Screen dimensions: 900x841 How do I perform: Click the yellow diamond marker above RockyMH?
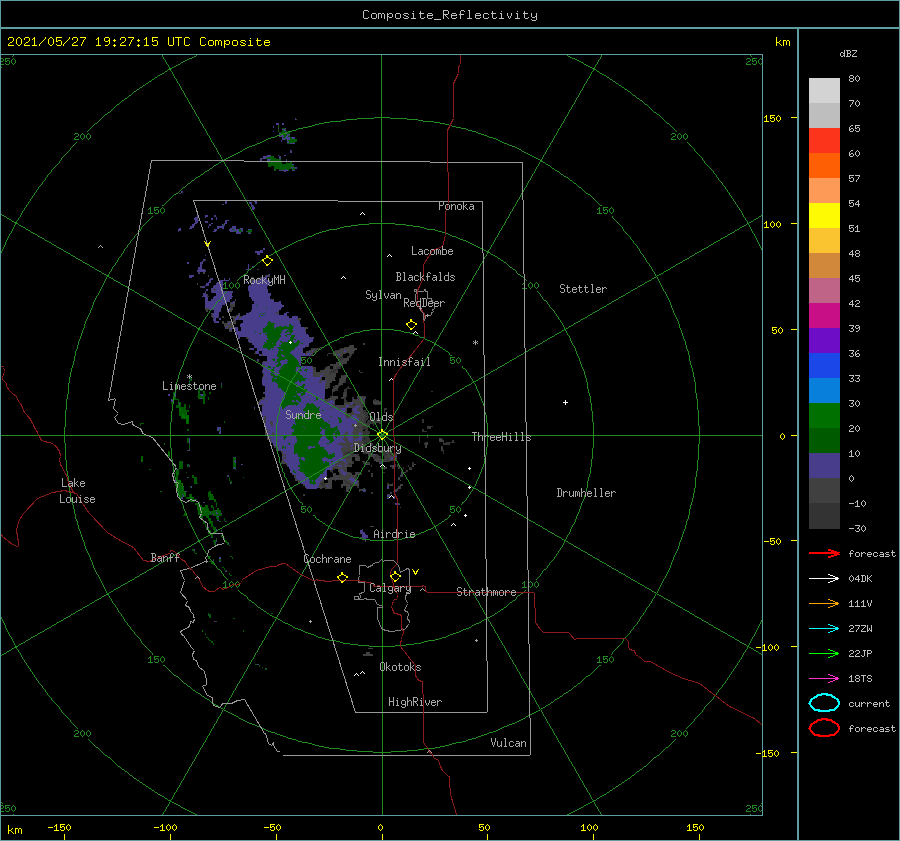pyautogui.click(x=267, y=261)
